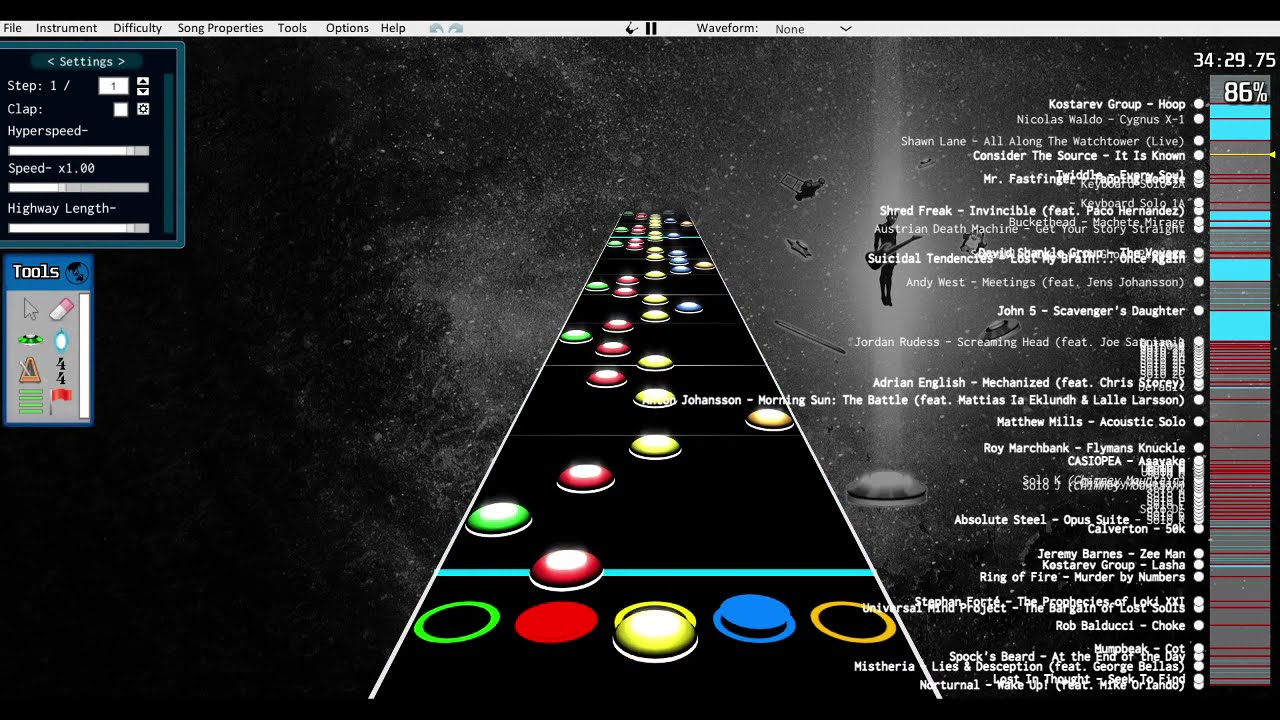The image size is (1280, 720).
Task: Increase Step value with up arrow
Action: click(x=143, y=81)
